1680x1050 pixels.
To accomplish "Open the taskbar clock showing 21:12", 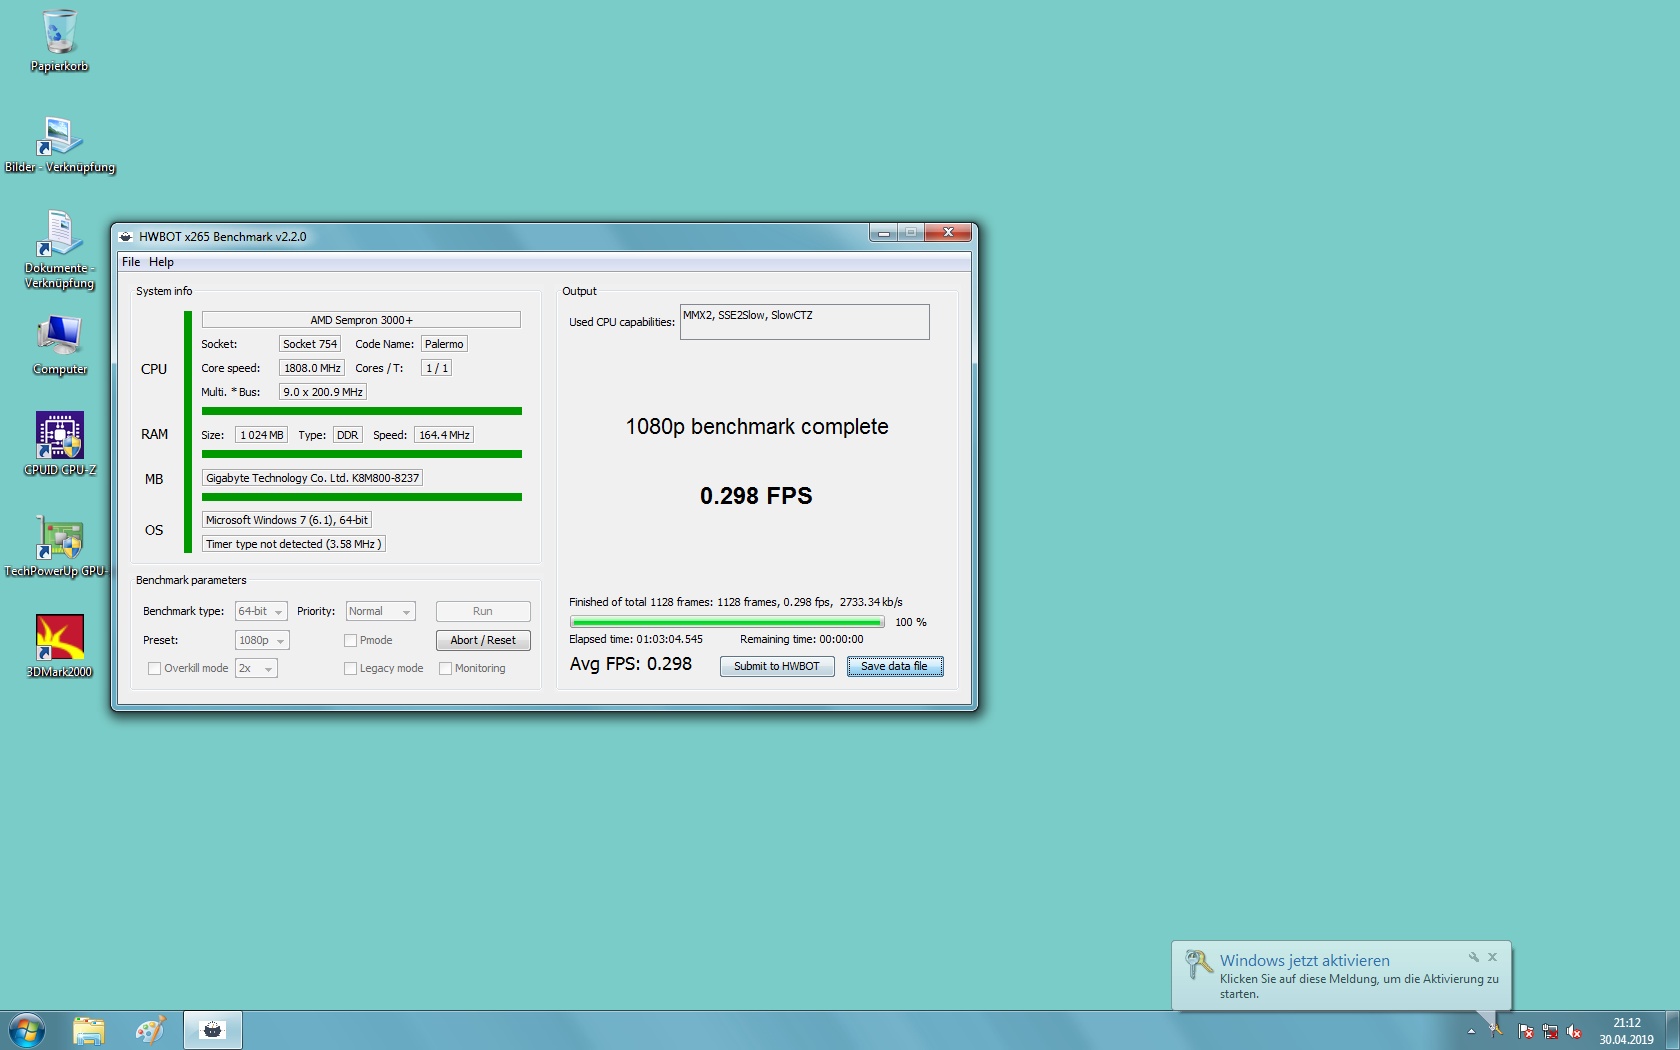I will tap(1626, 1031).
